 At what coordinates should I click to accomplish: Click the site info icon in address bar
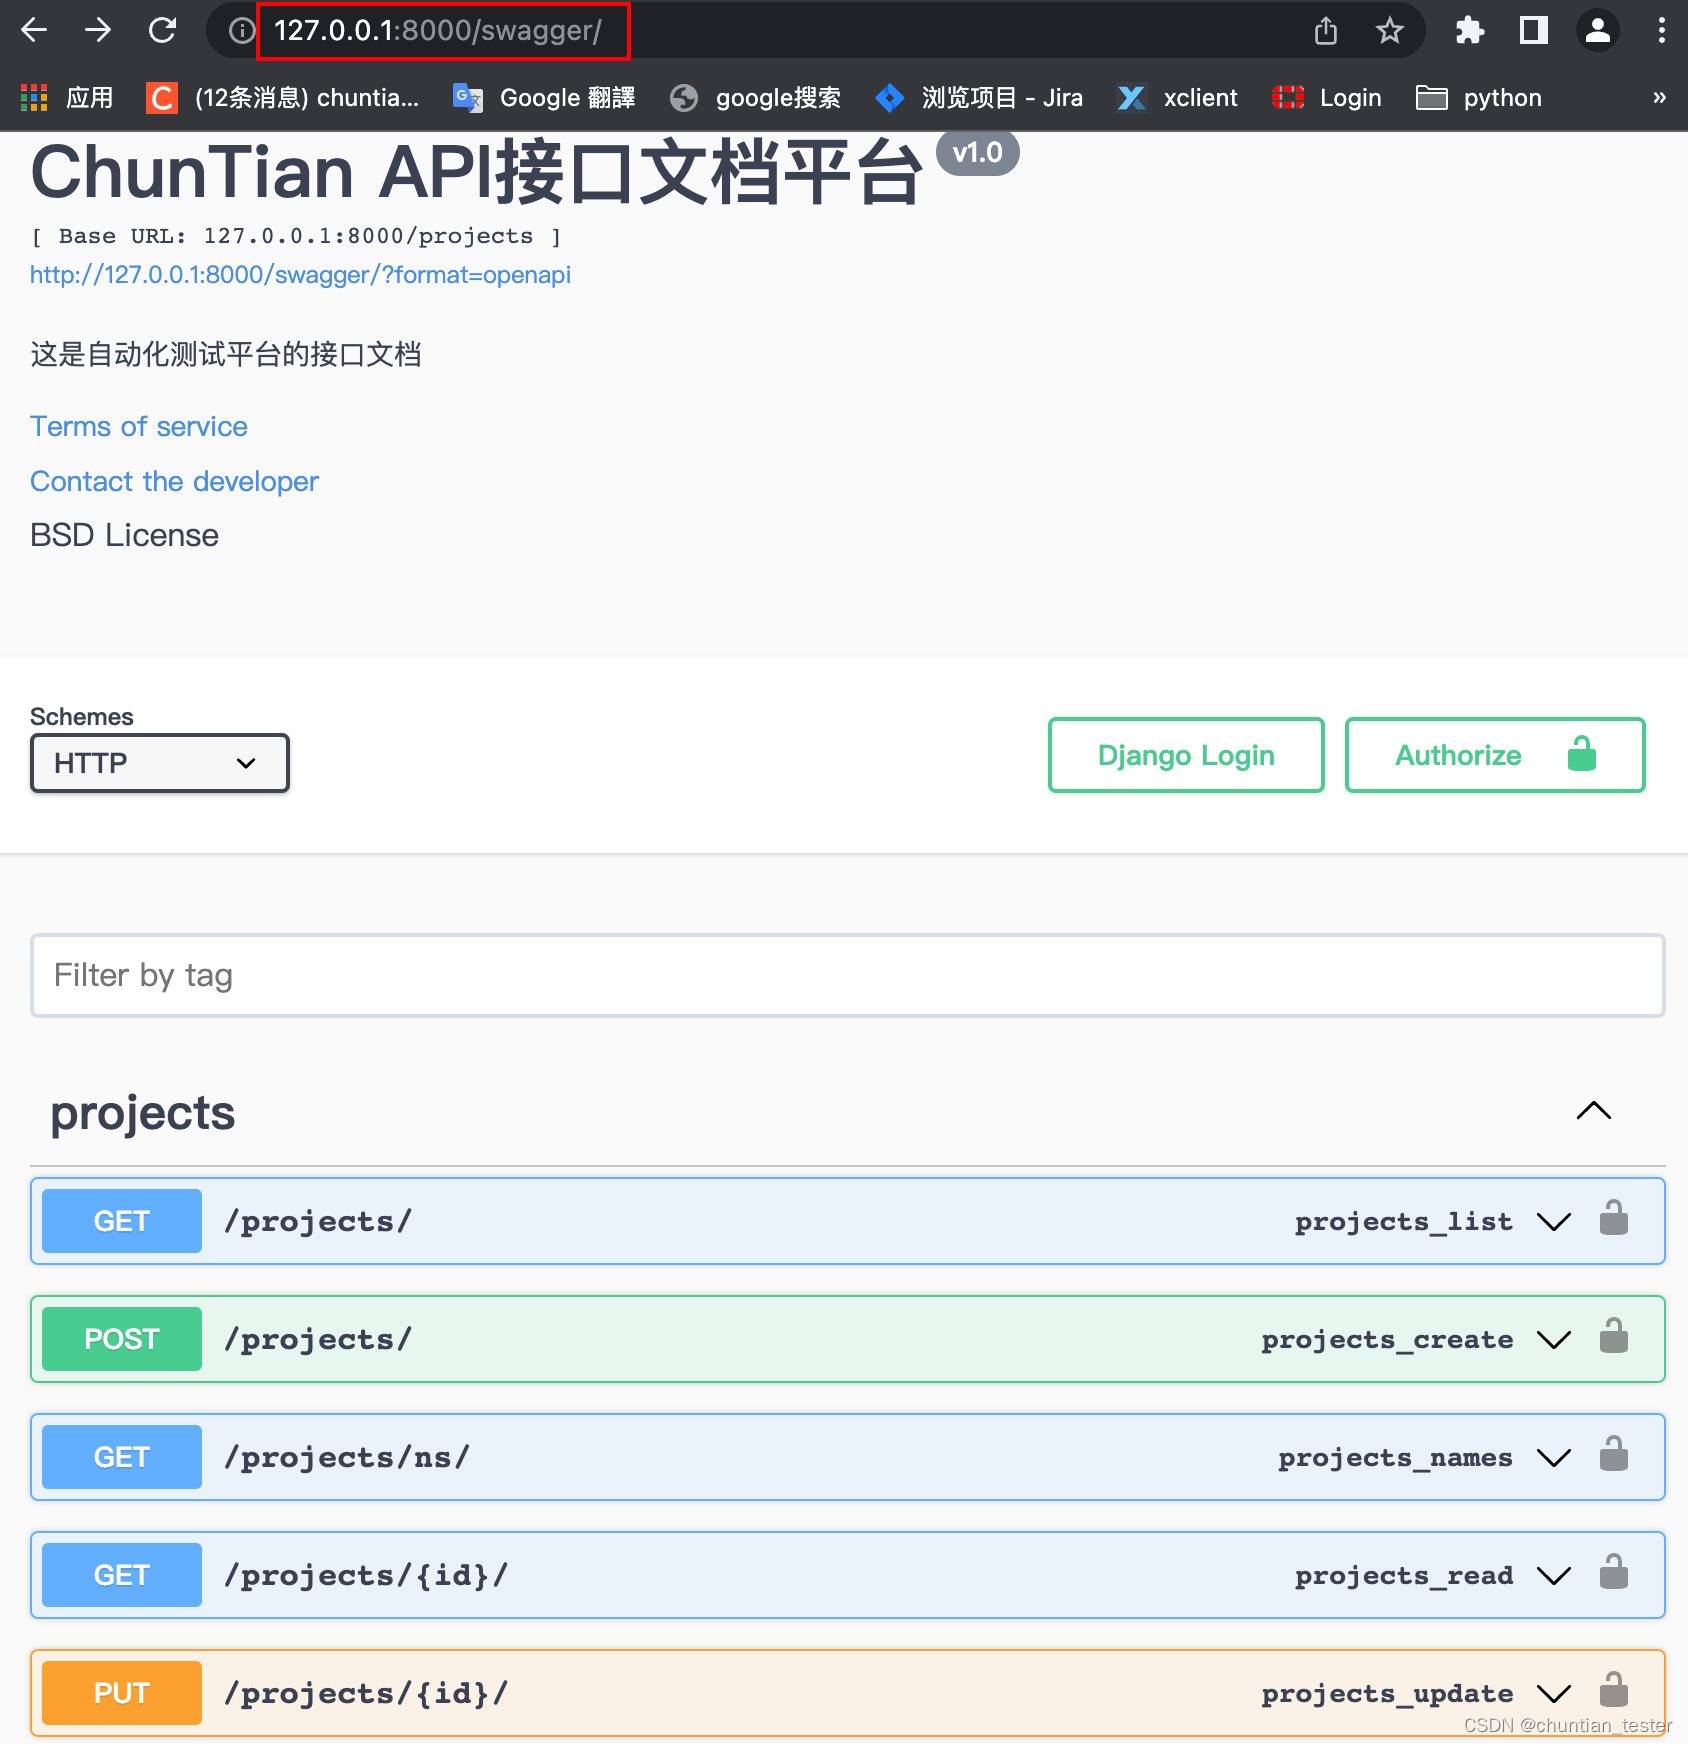239,30
